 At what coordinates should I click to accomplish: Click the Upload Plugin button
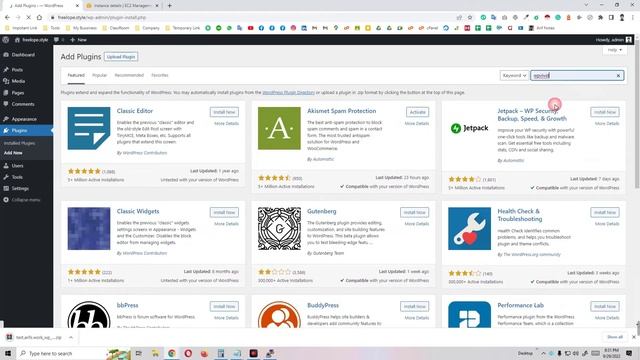tap(121, 57)
